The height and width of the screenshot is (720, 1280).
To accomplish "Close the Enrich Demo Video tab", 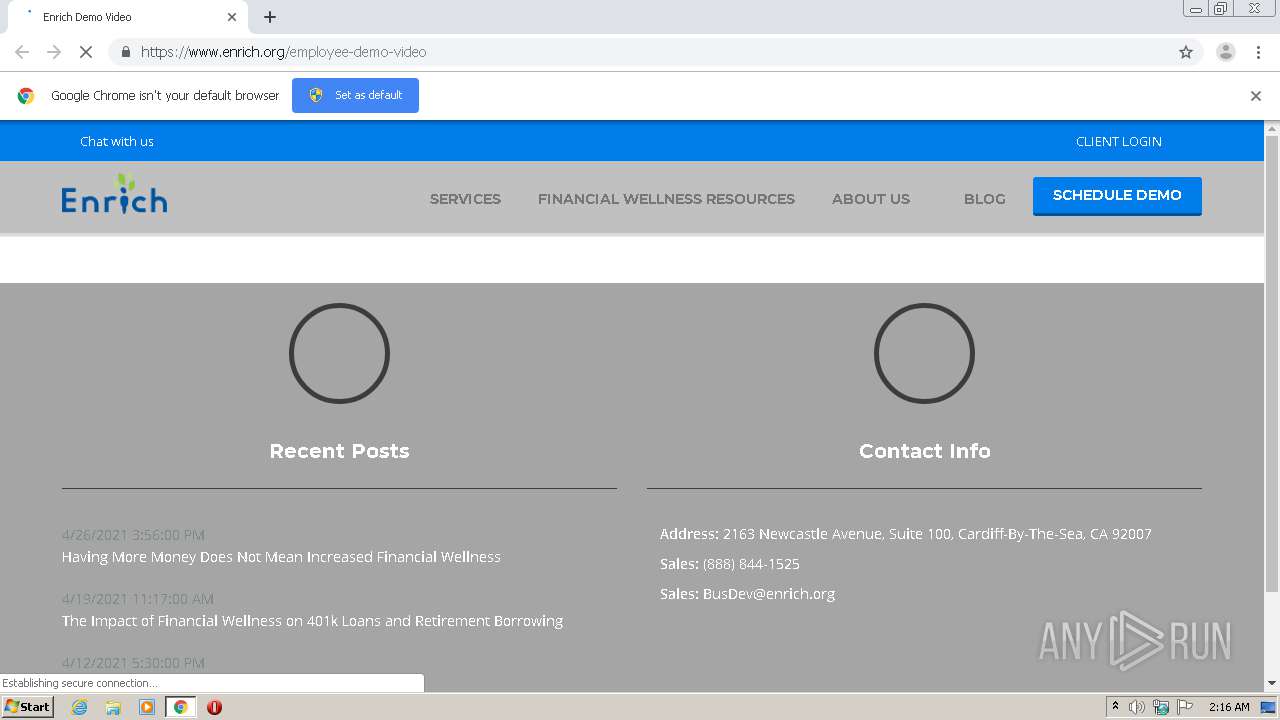I will [232, 17].
